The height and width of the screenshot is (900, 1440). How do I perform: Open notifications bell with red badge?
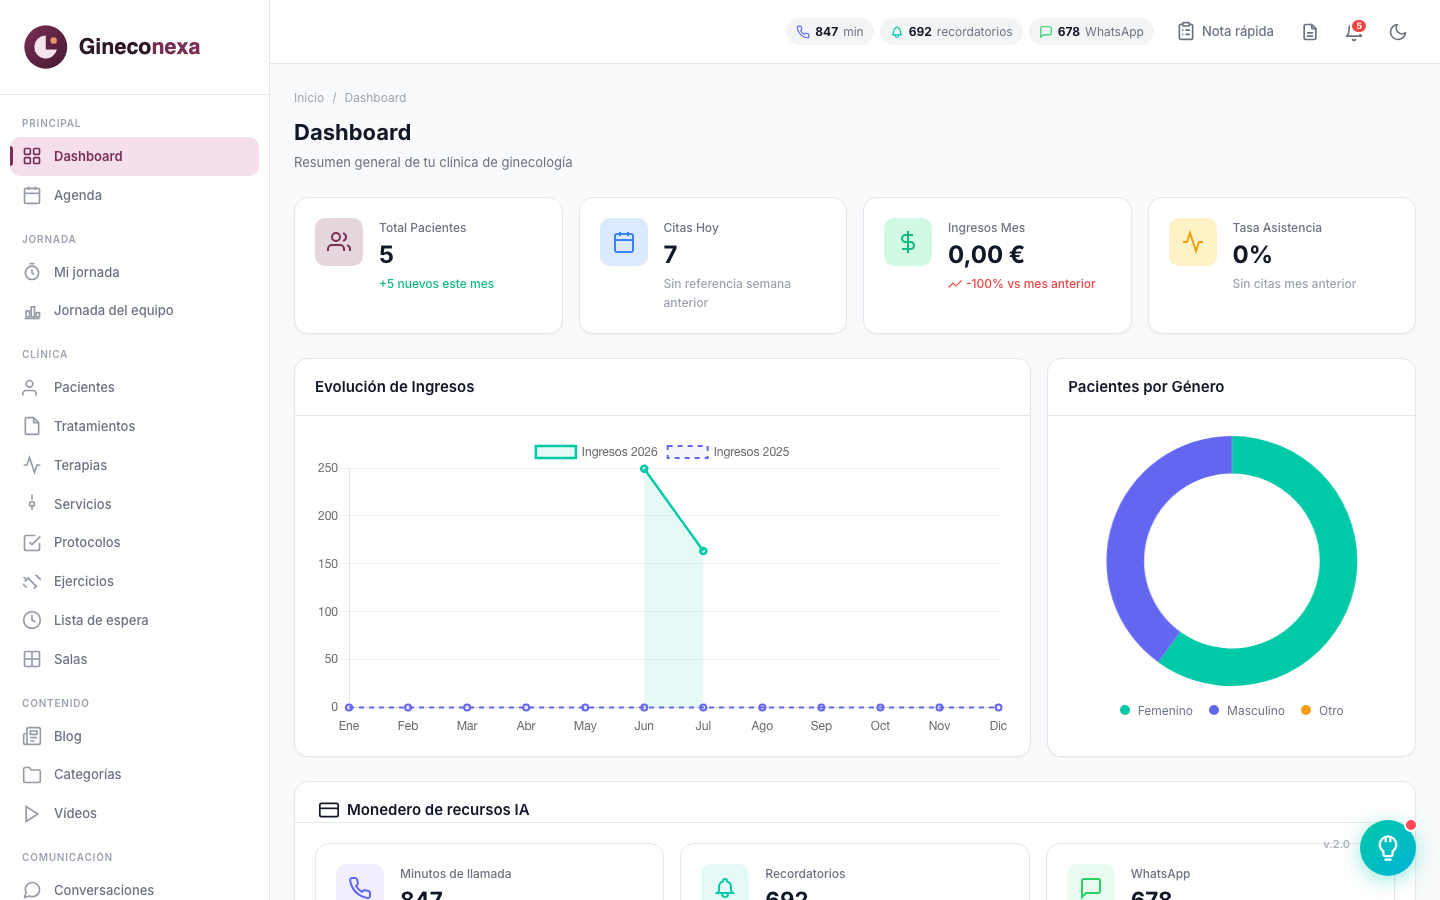click(x=1354, y=32)
